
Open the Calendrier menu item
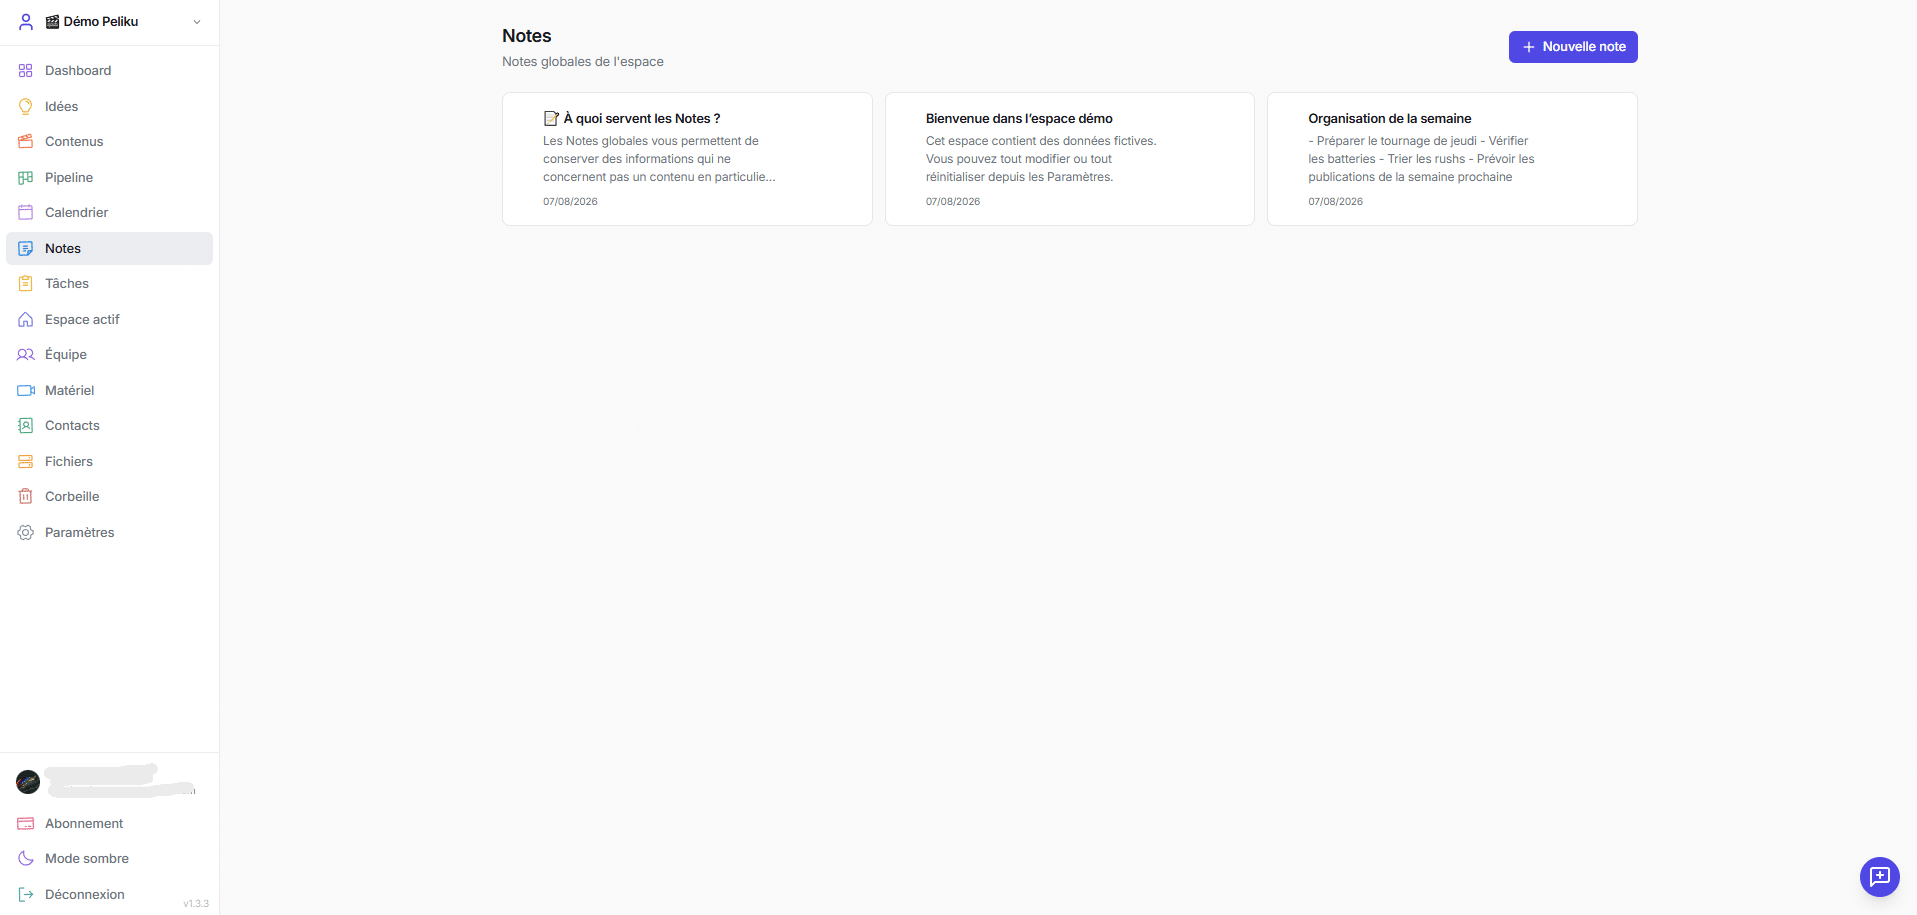[x=109, y=213]
